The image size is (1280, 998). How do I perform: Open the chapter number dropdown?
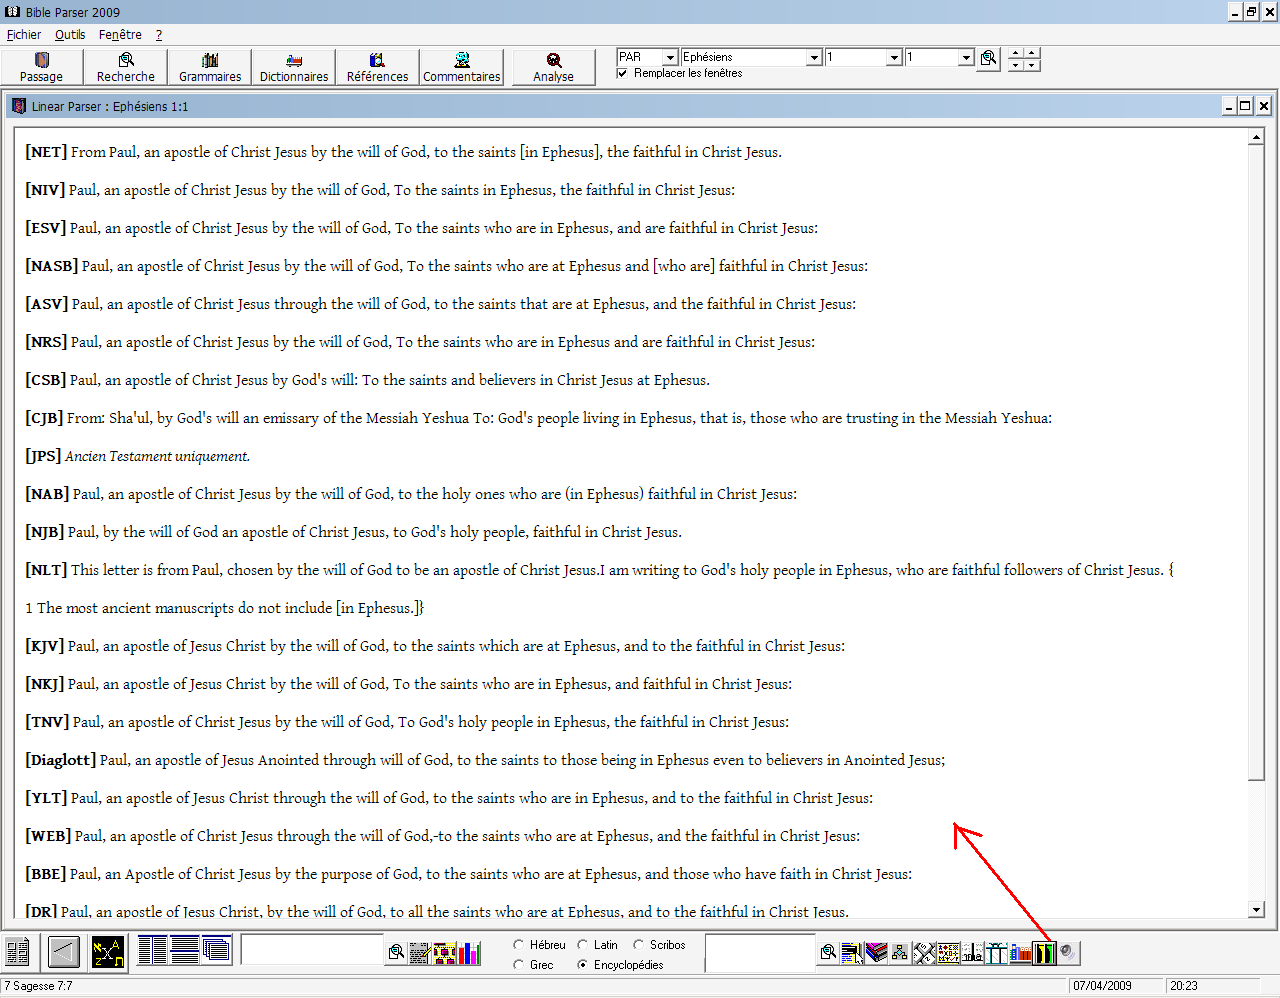tap(894, 58)
